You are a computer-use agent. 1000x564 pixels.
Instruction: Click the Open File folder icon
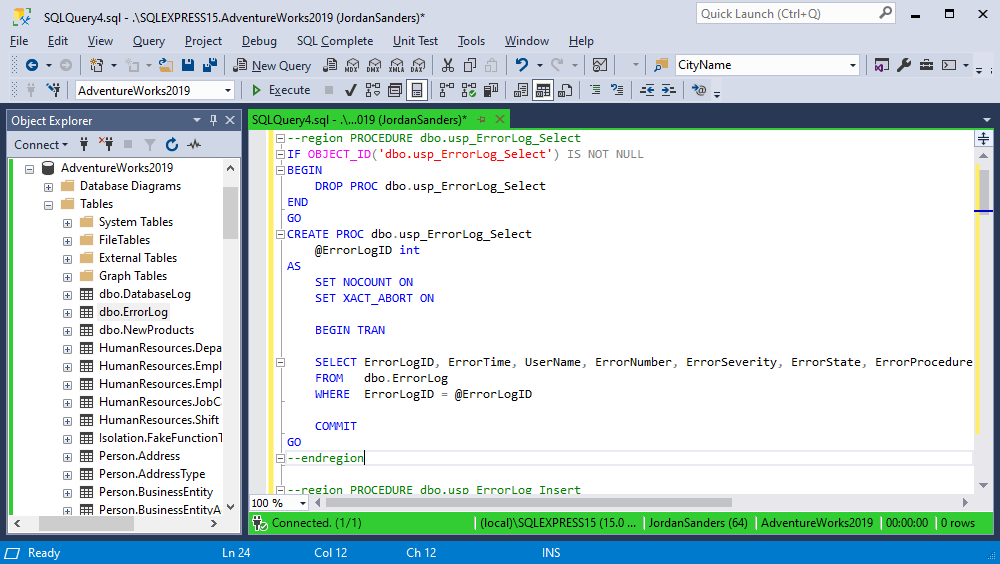166,65
